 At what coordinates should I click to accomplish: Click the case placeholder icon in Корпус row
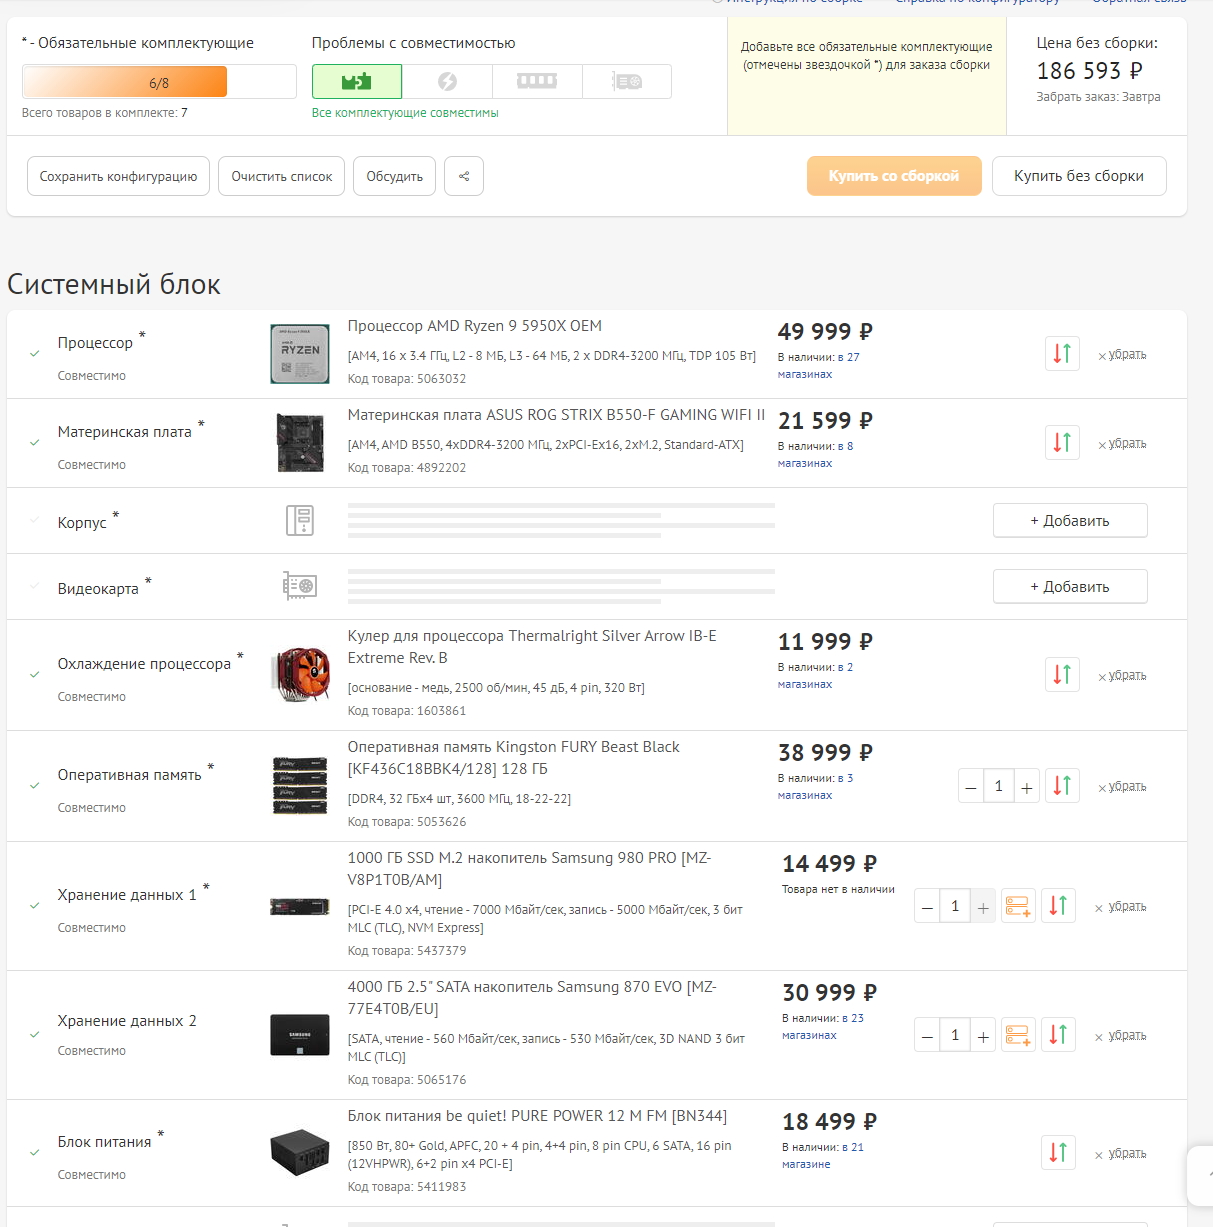coord(300,520)
